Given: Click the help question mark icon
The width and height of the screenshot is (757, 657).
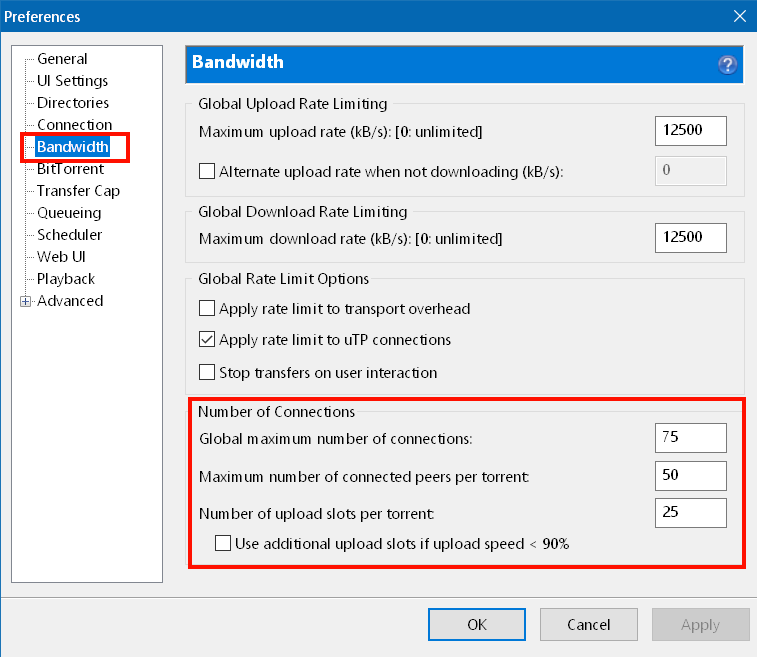Looking at the screenshot, I should (727, 65).
